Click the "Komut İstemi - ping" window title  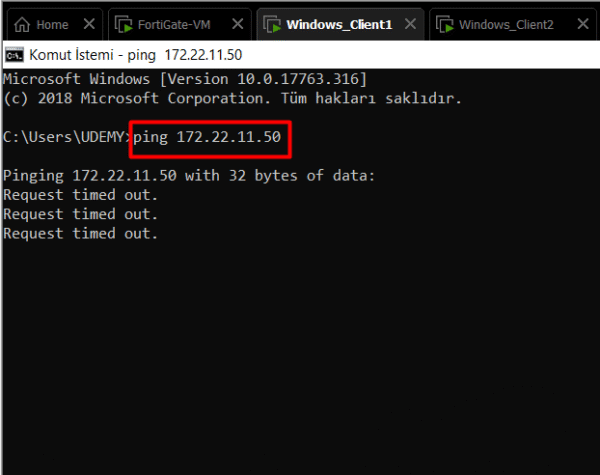click(x=135, y=53)
